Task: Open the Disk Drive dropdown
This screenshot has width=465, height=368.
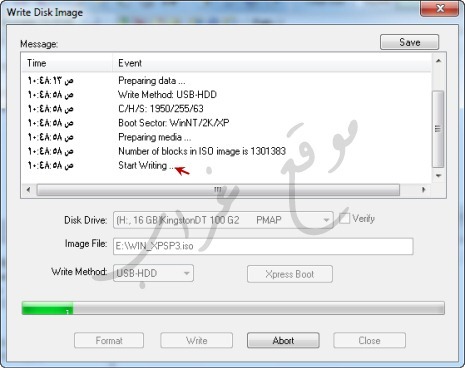Action: (x=223, y=220)
